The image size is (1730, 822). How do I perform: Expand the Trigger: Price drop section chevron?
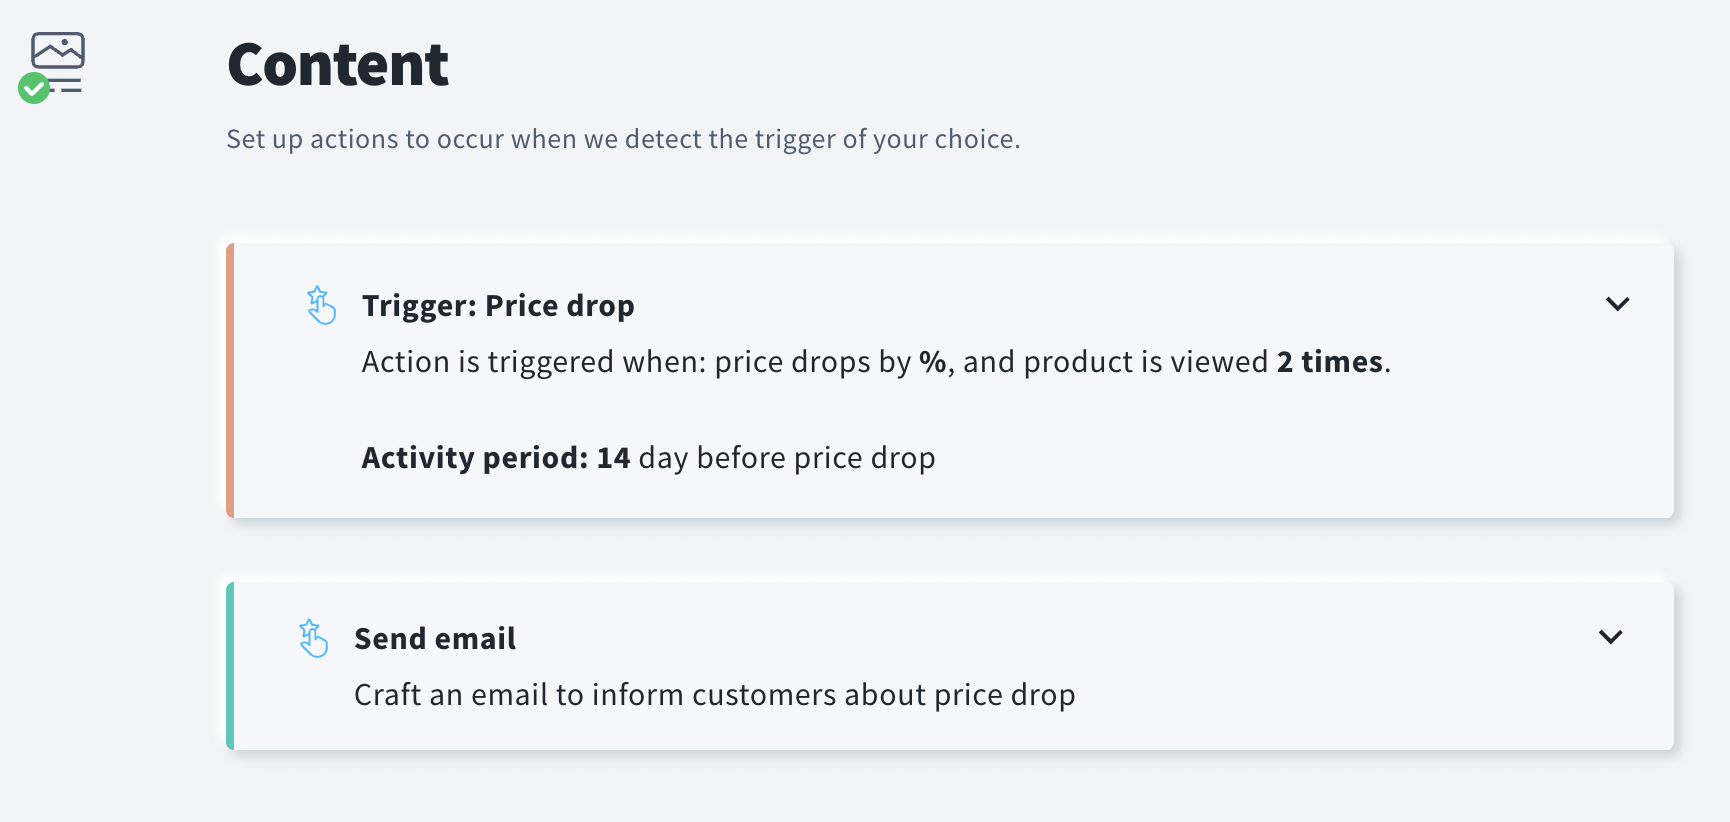point(1617,304)
